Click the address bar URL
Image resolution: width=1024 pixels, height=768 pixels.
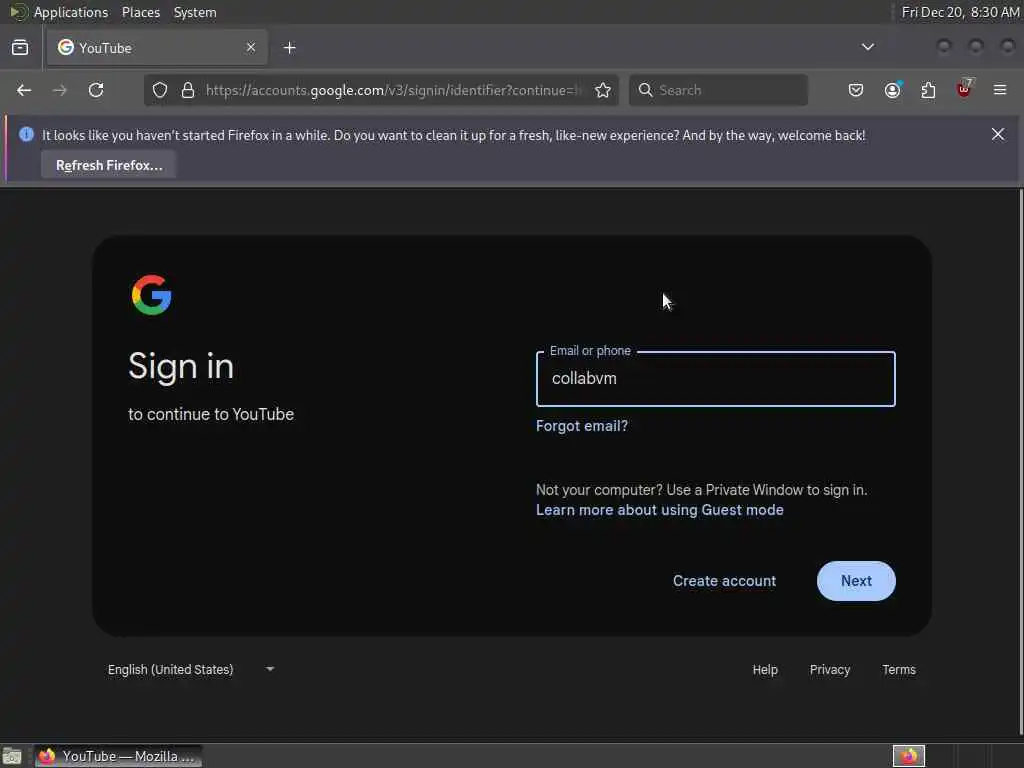(x=393, y=90)
